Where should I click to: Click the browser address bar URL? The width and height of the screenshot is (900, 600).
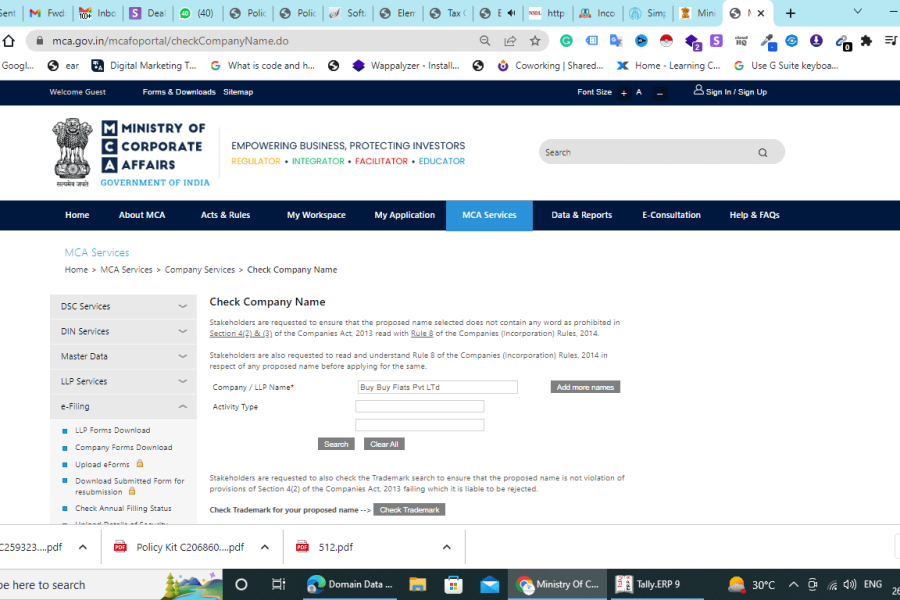[x=170, y=41]
